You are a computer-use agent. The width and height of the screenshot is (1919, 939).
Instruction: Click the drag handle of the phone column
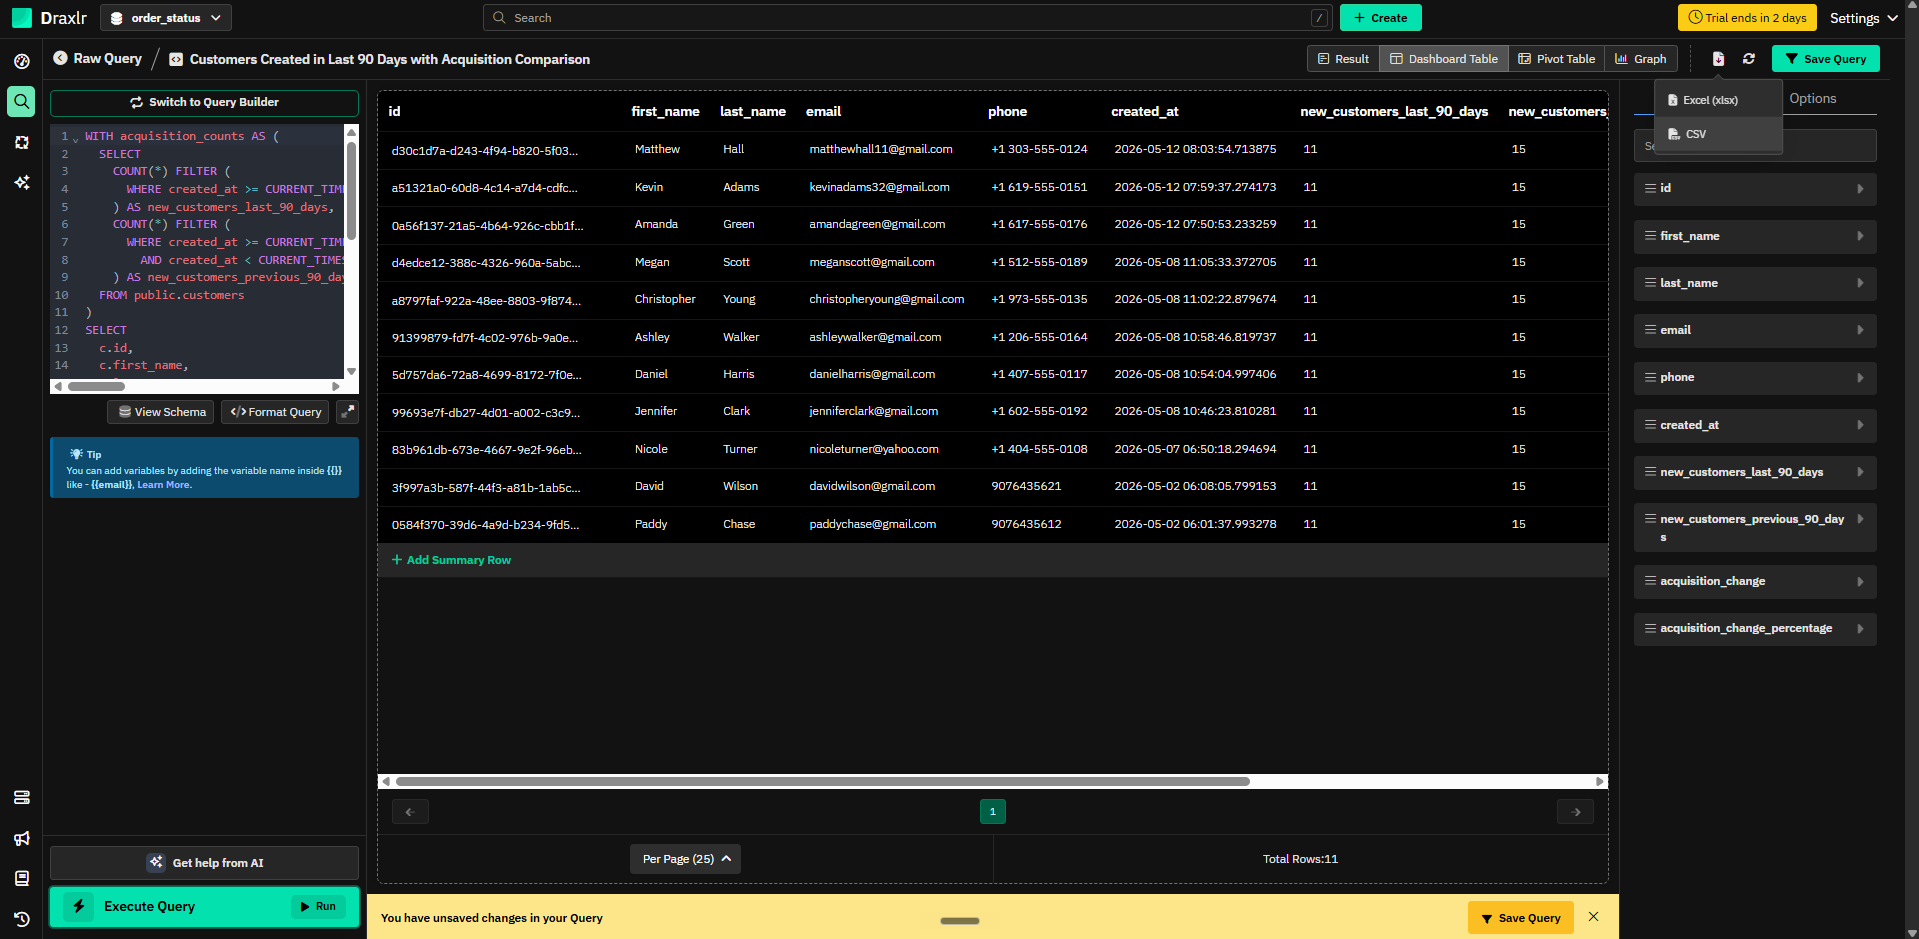tap(1650, 377)
